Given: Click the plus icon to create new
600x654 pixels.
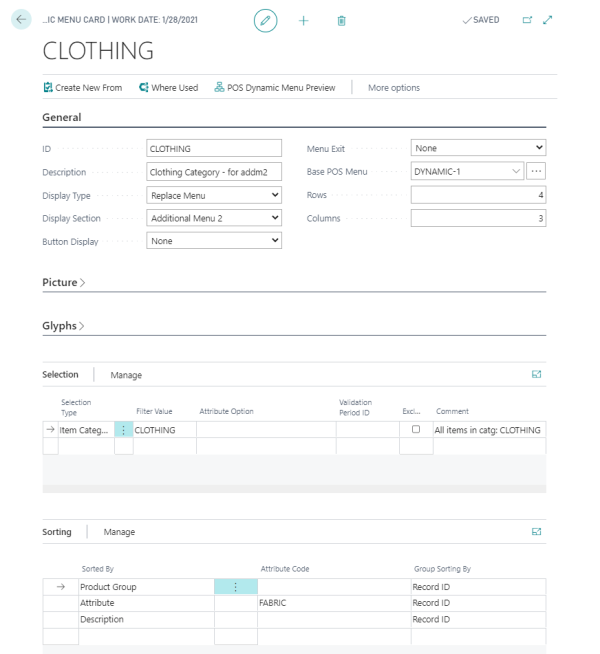Looking at the screenshot, I should 304,20.
